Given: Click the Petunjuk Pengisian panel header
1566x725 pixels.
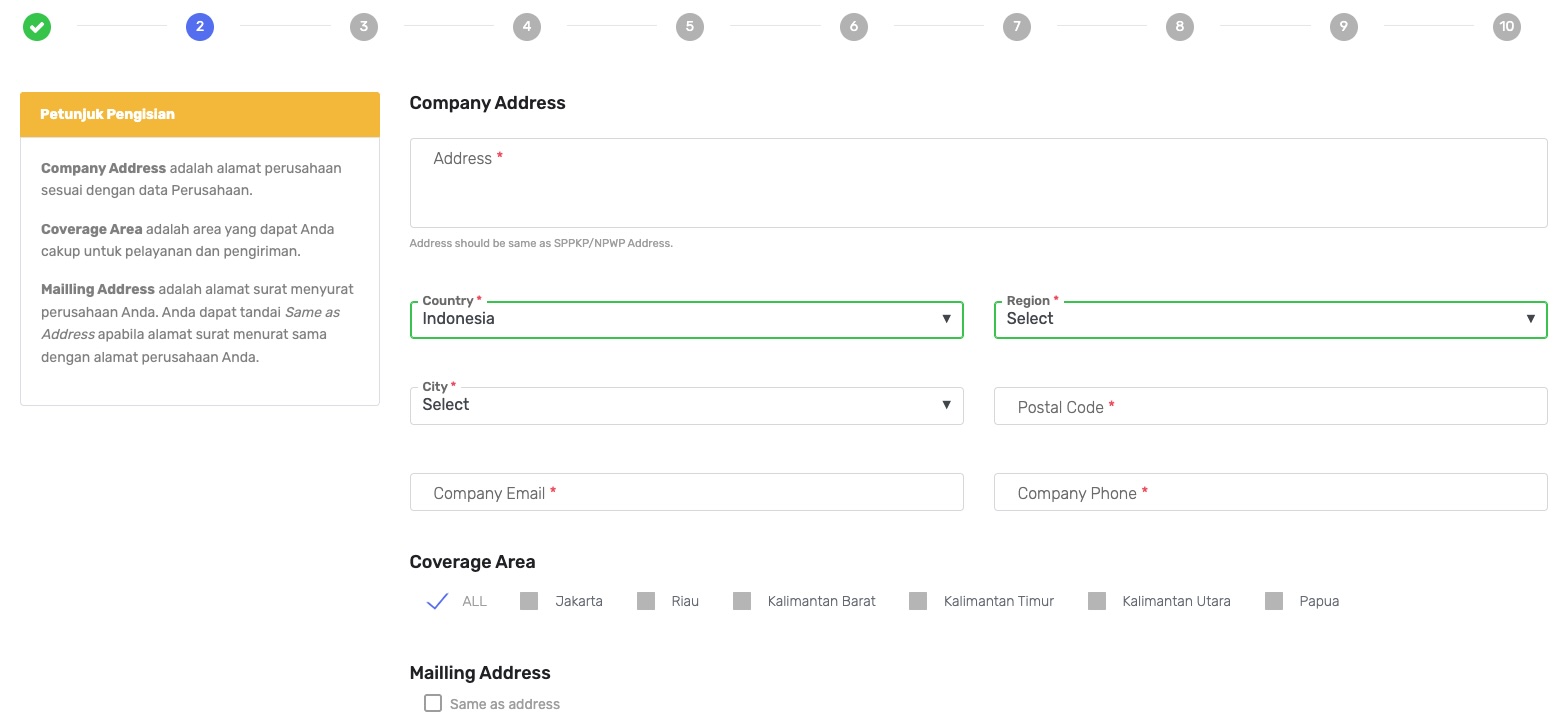Looking at the screenshot, I should point(200,114).
